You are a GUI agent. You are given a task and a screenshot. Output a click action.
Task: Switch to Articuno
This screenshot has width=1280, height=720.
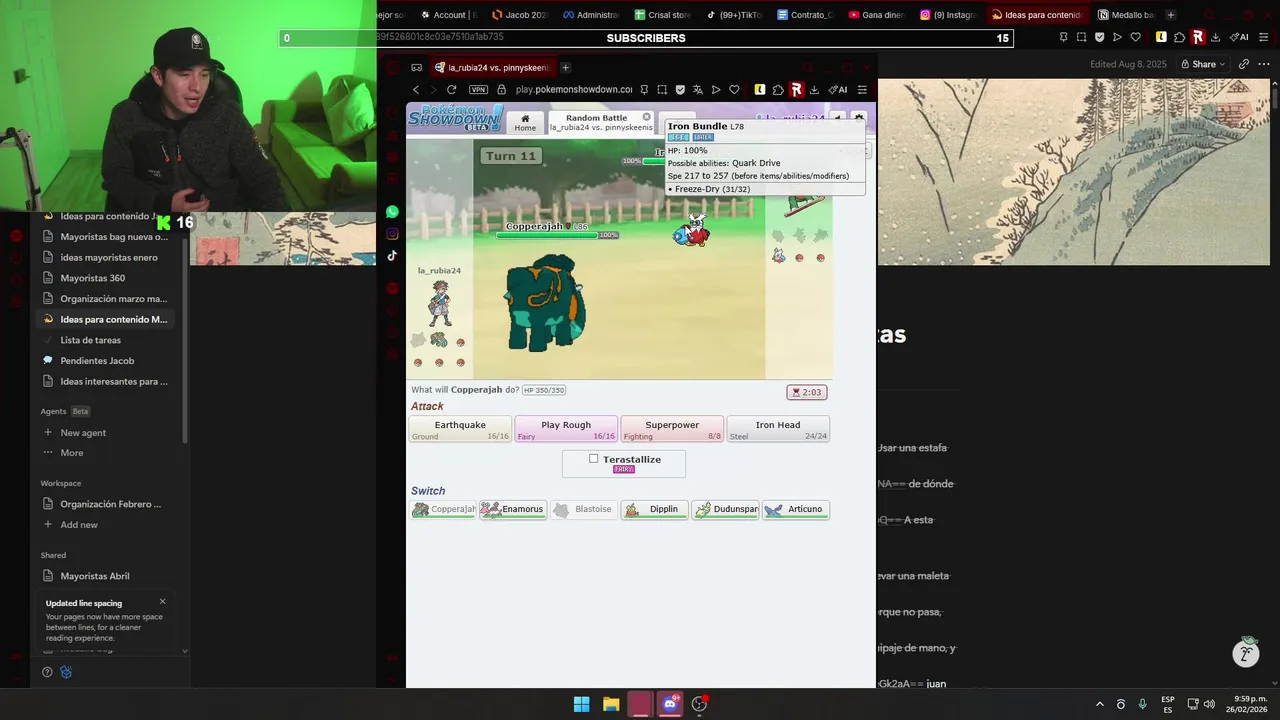point(796,509)
